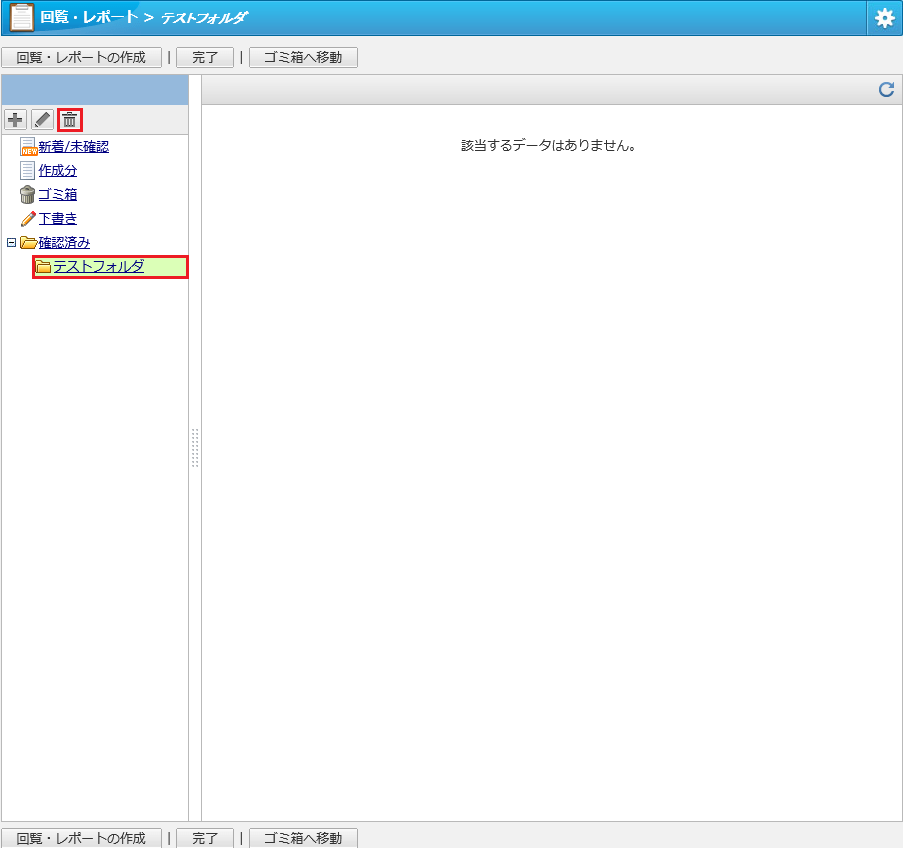903x848 pixels.
Task: Click the ゴミ箱 trash can icon
Action: coord(28,195)
